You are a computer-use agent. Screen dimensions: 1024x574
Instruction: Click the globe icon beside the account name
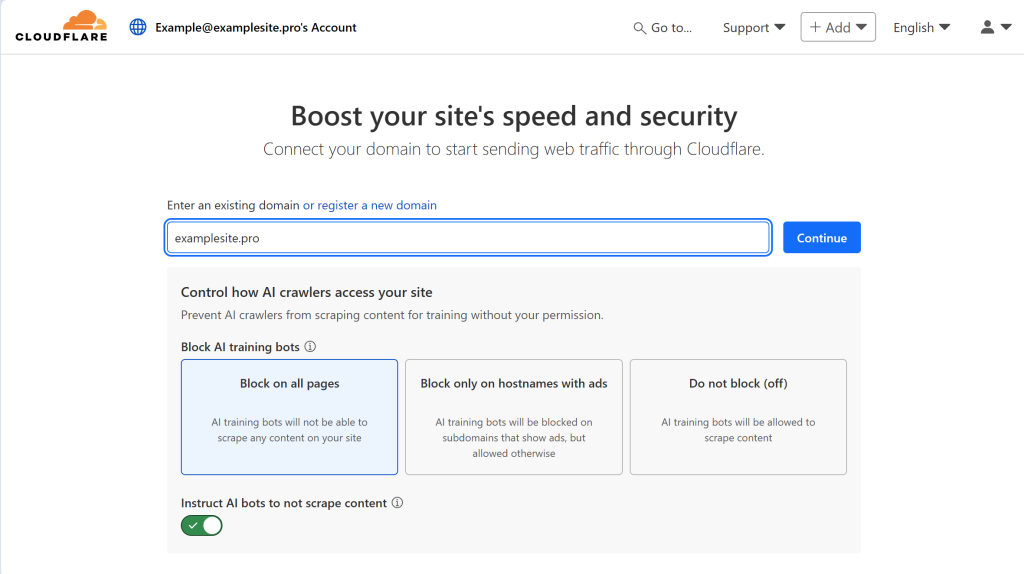pos(138,27)
